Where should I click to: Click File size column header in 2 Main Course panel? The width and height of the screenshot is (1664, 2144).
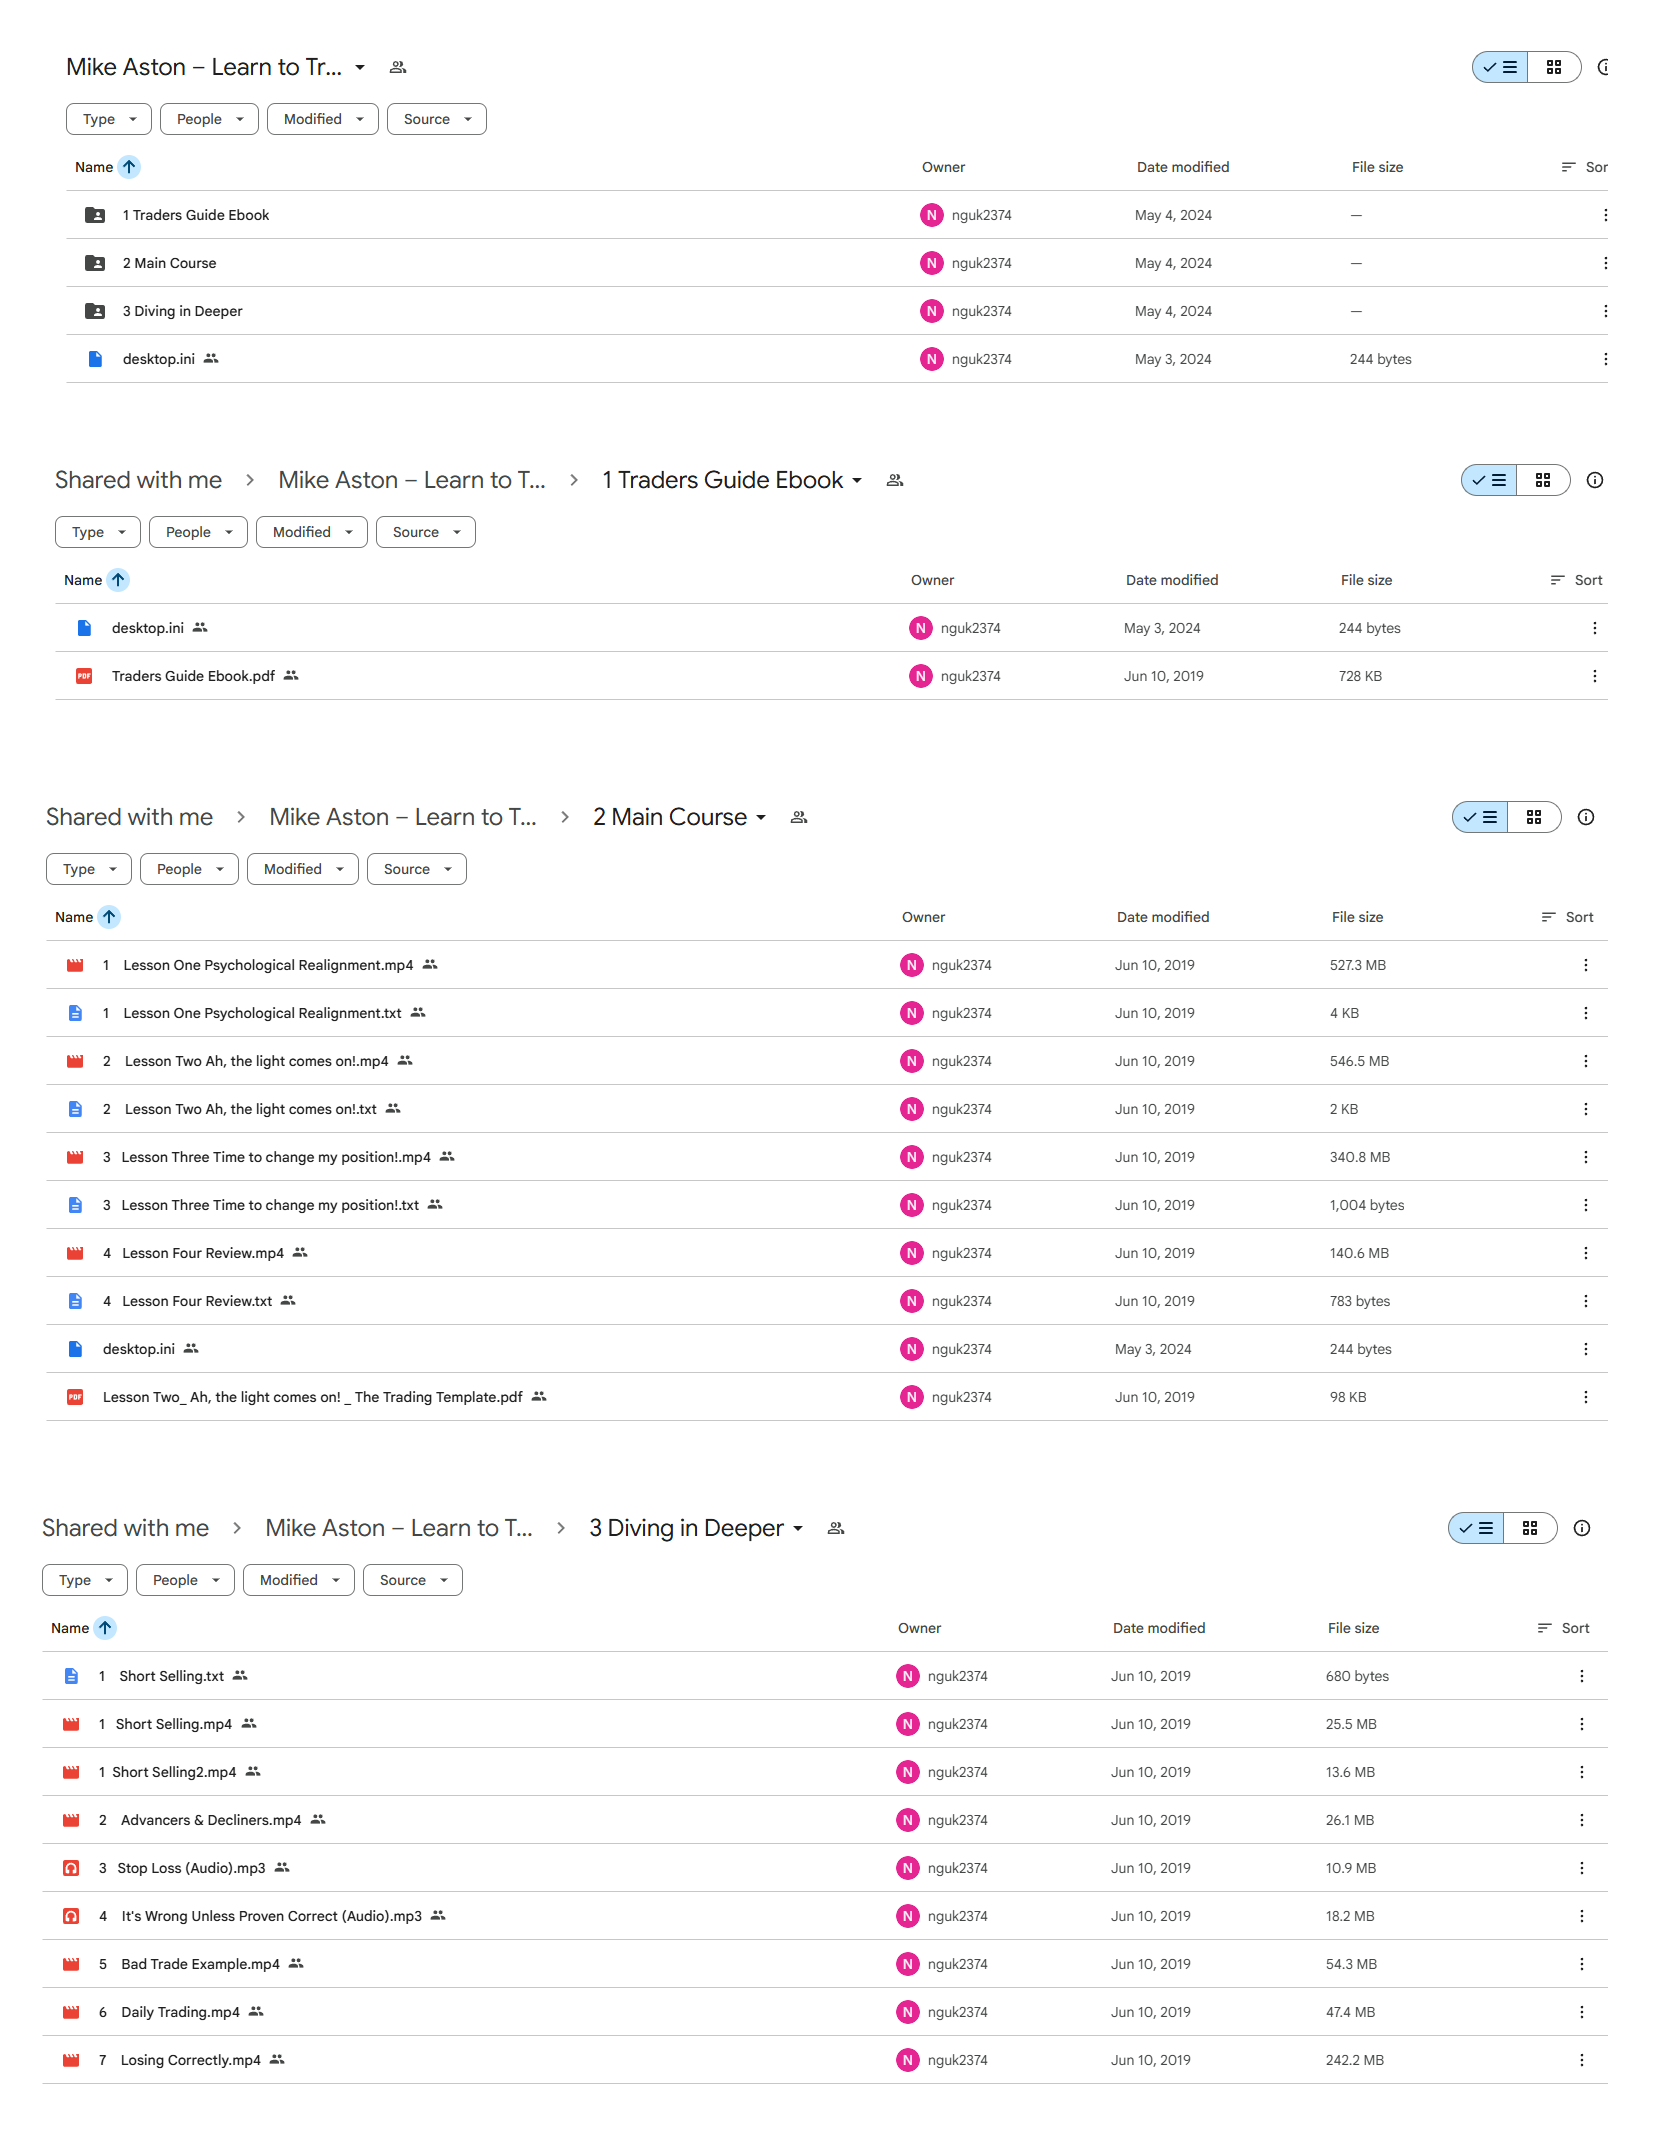tap(1357, 917)
